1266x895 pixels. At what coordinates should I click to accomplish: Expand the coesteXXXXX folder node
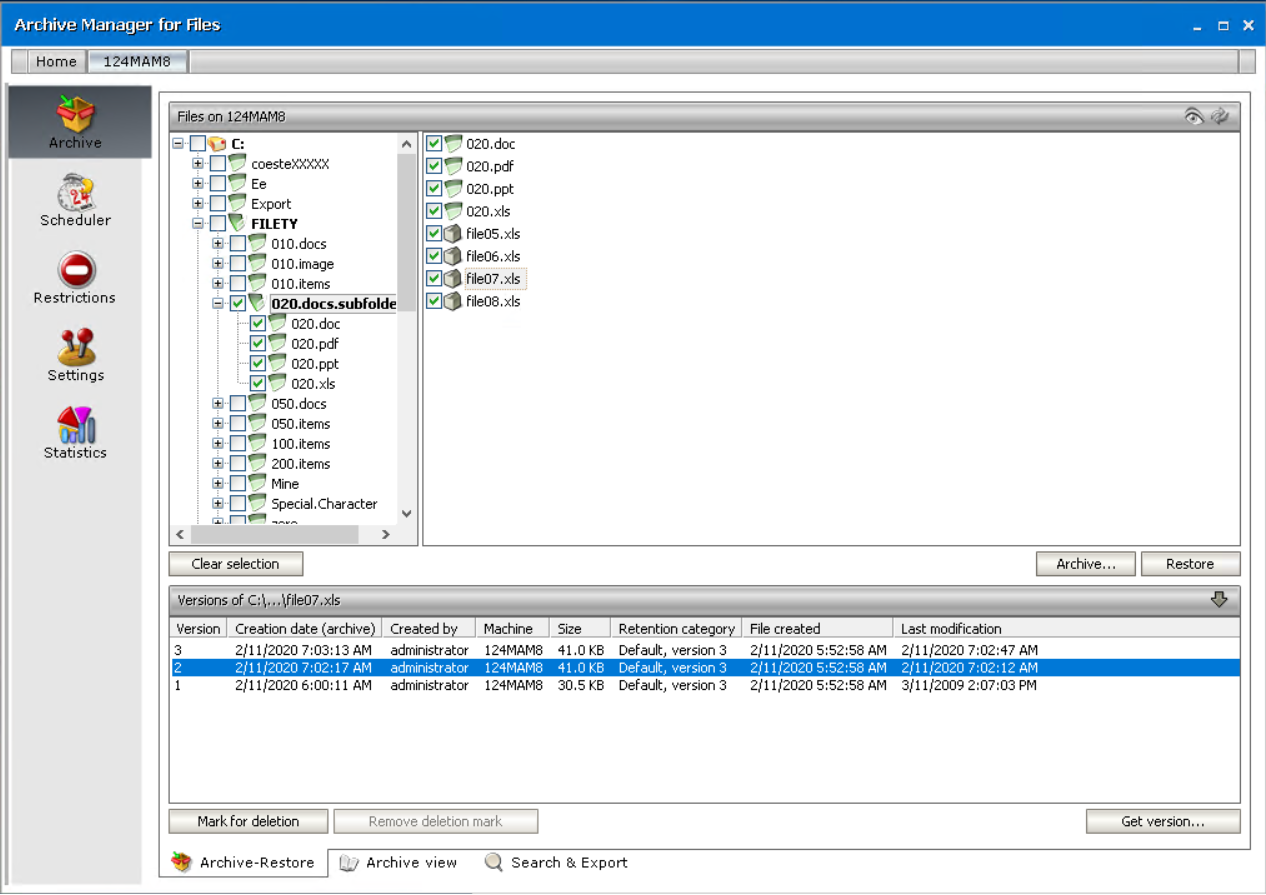(198, 164)
